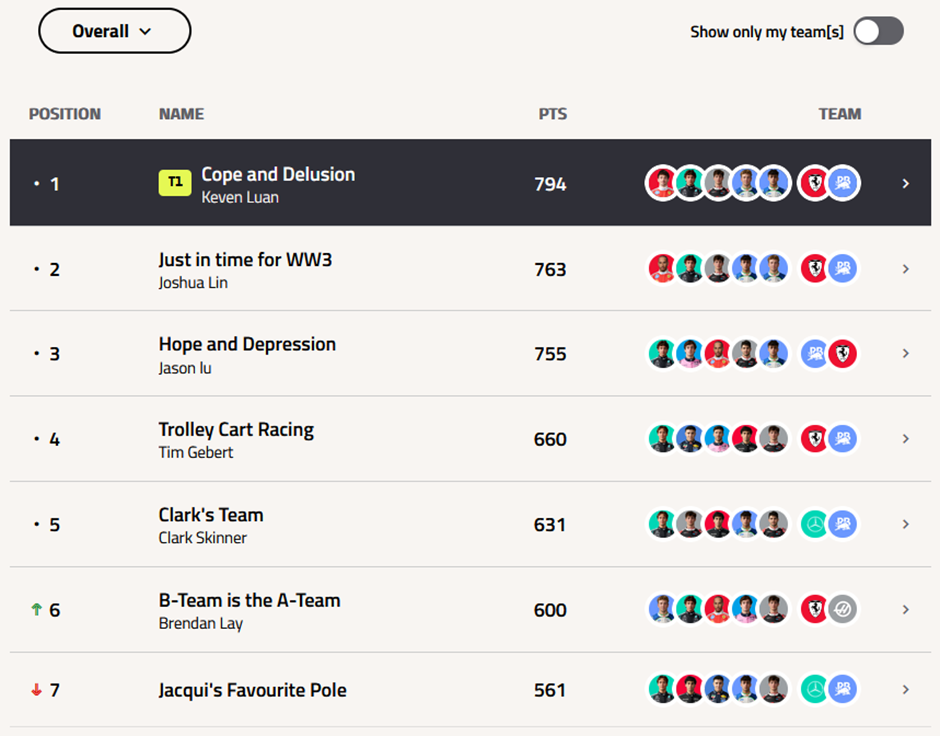940x736 pixels.
Task: Click the first driver avatar in Just in time for WW3 row
Action: click(663, 269)
